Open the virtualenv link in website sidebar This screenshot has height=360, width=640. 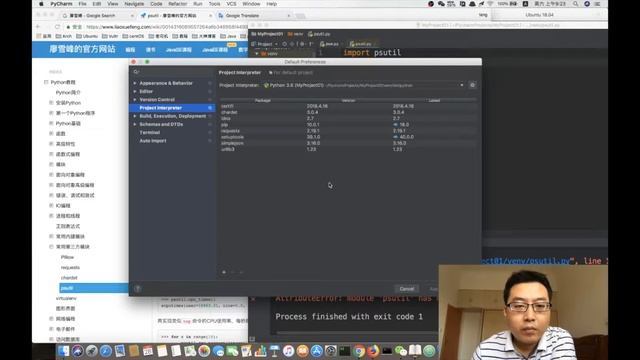tap(66, 298)
